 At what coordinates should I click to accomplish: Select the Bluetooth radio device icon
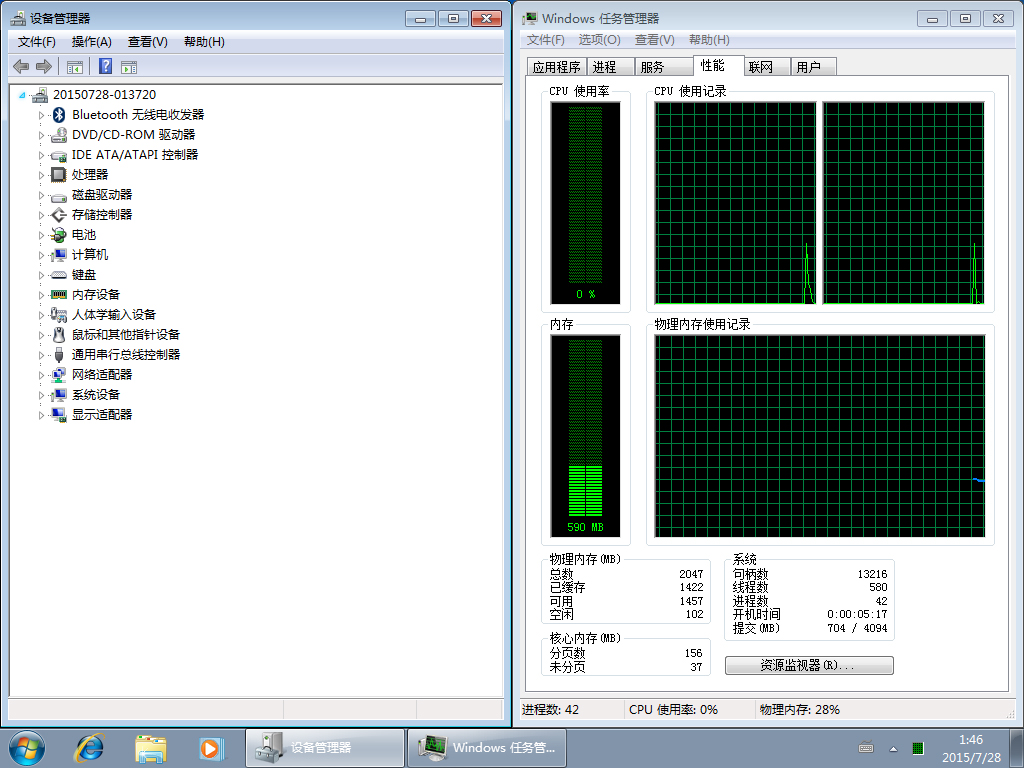(59, 115)
